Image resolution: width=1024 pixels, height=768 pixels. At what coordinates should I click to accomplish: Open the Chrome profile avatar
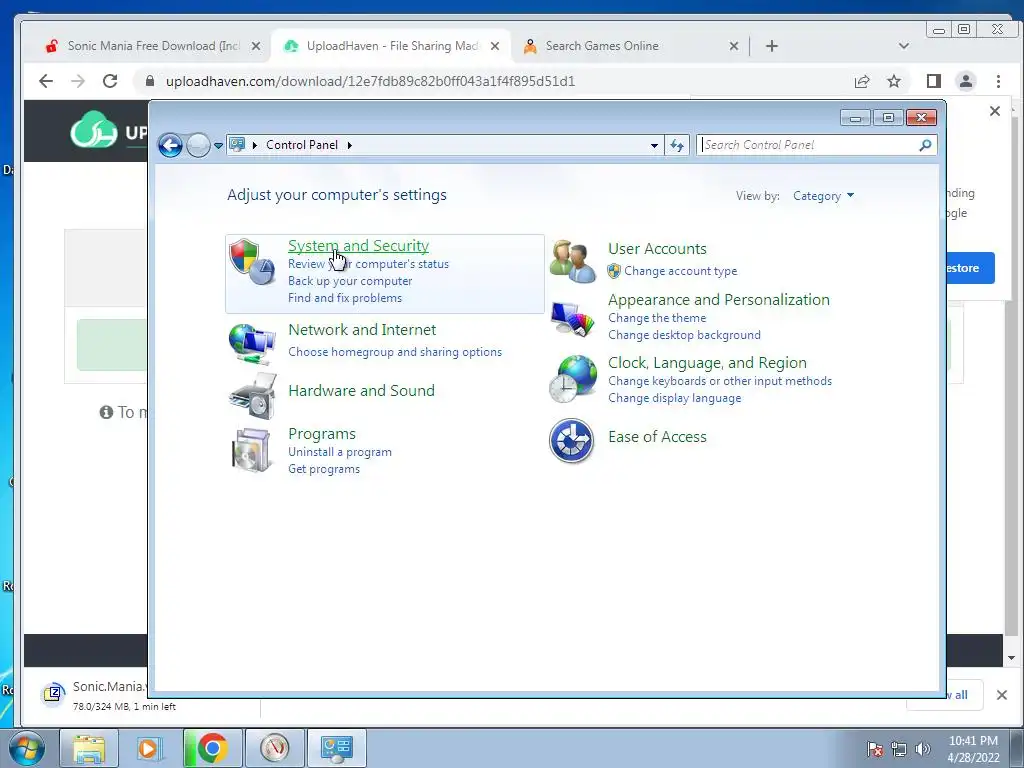pyautogui.click(x=966, y=81)
